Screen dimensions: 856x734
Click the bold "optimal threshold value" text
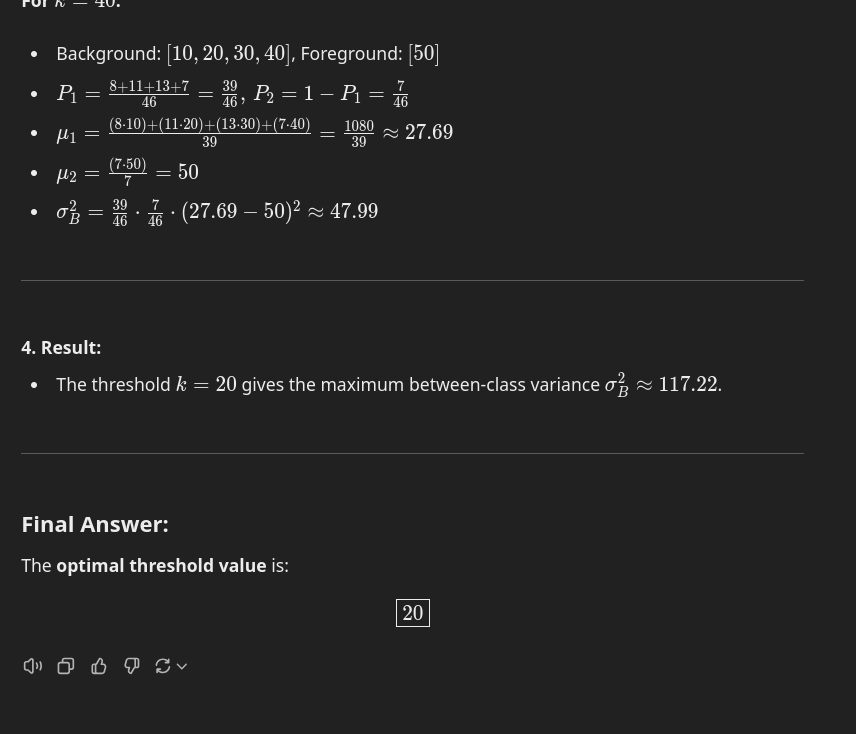point(161,565)
